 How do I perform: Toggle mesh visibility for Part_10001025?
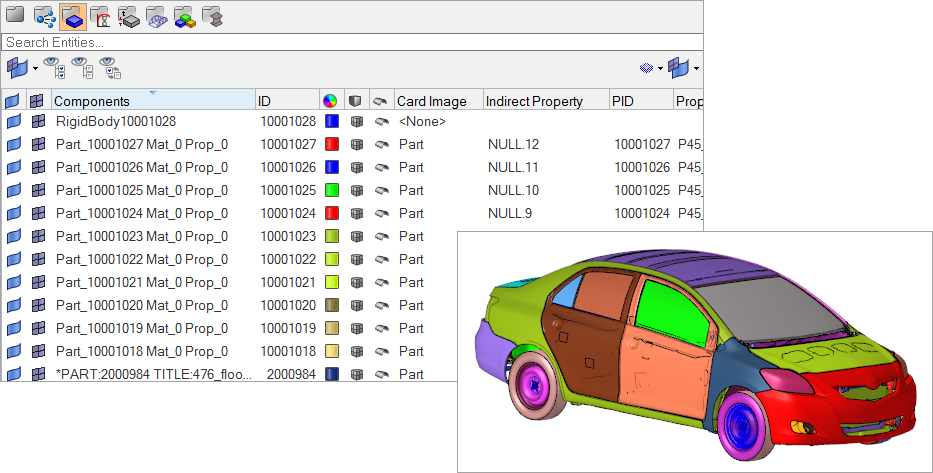pos(38,190)
